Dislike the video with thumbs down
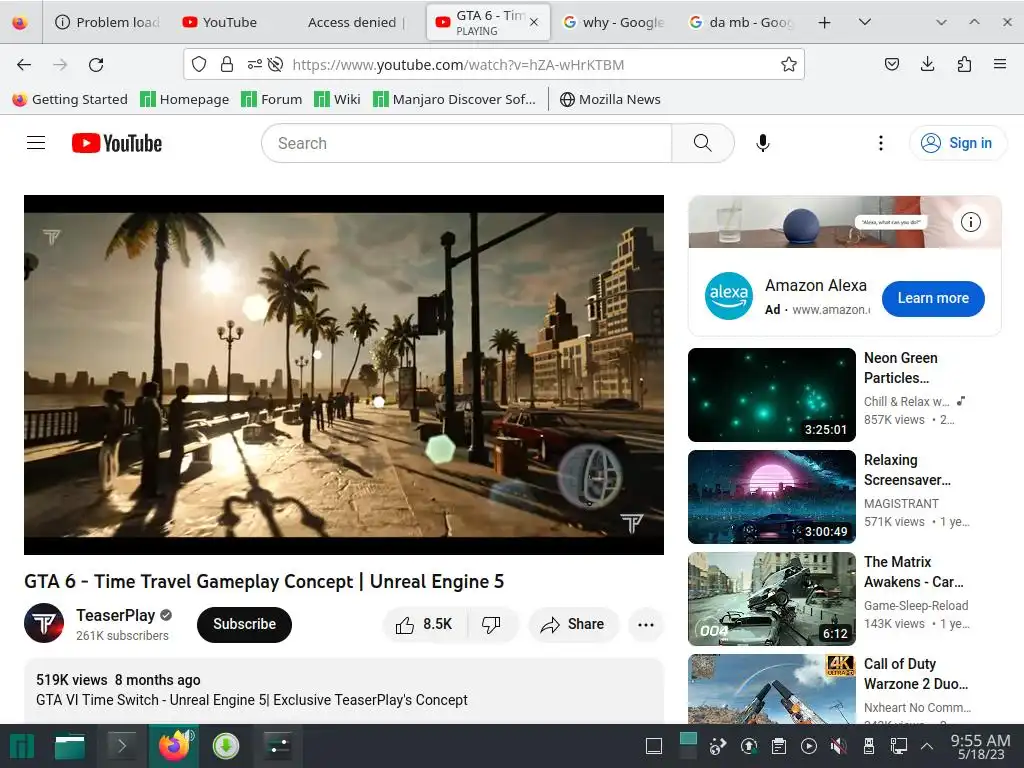Viewport: 1024px width, 768px height. pyautogui.click(x=491, y=625)
